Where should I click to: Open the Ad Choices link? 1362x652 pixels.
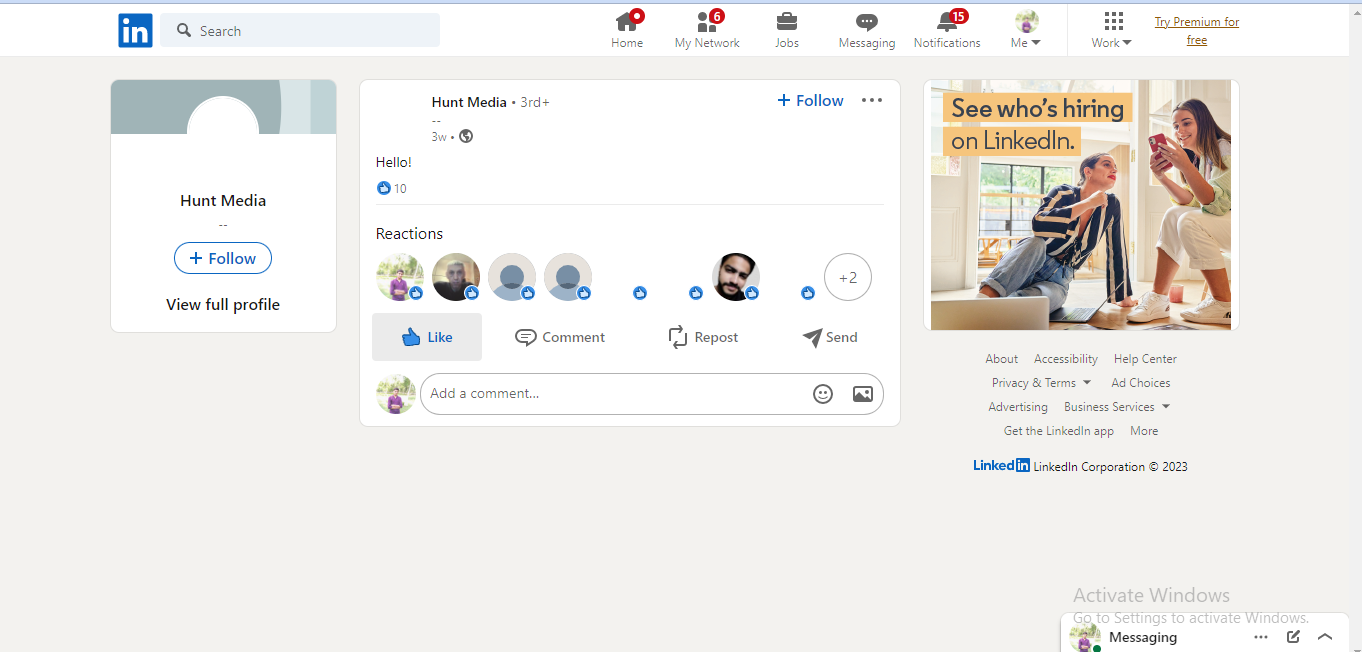click(x=1141, y=383)
